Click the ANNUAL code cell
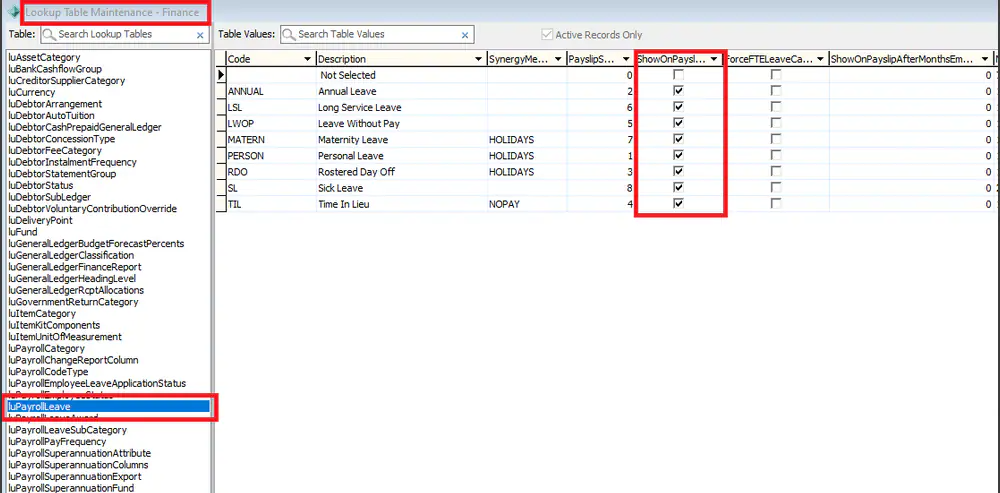 point(271,91)
